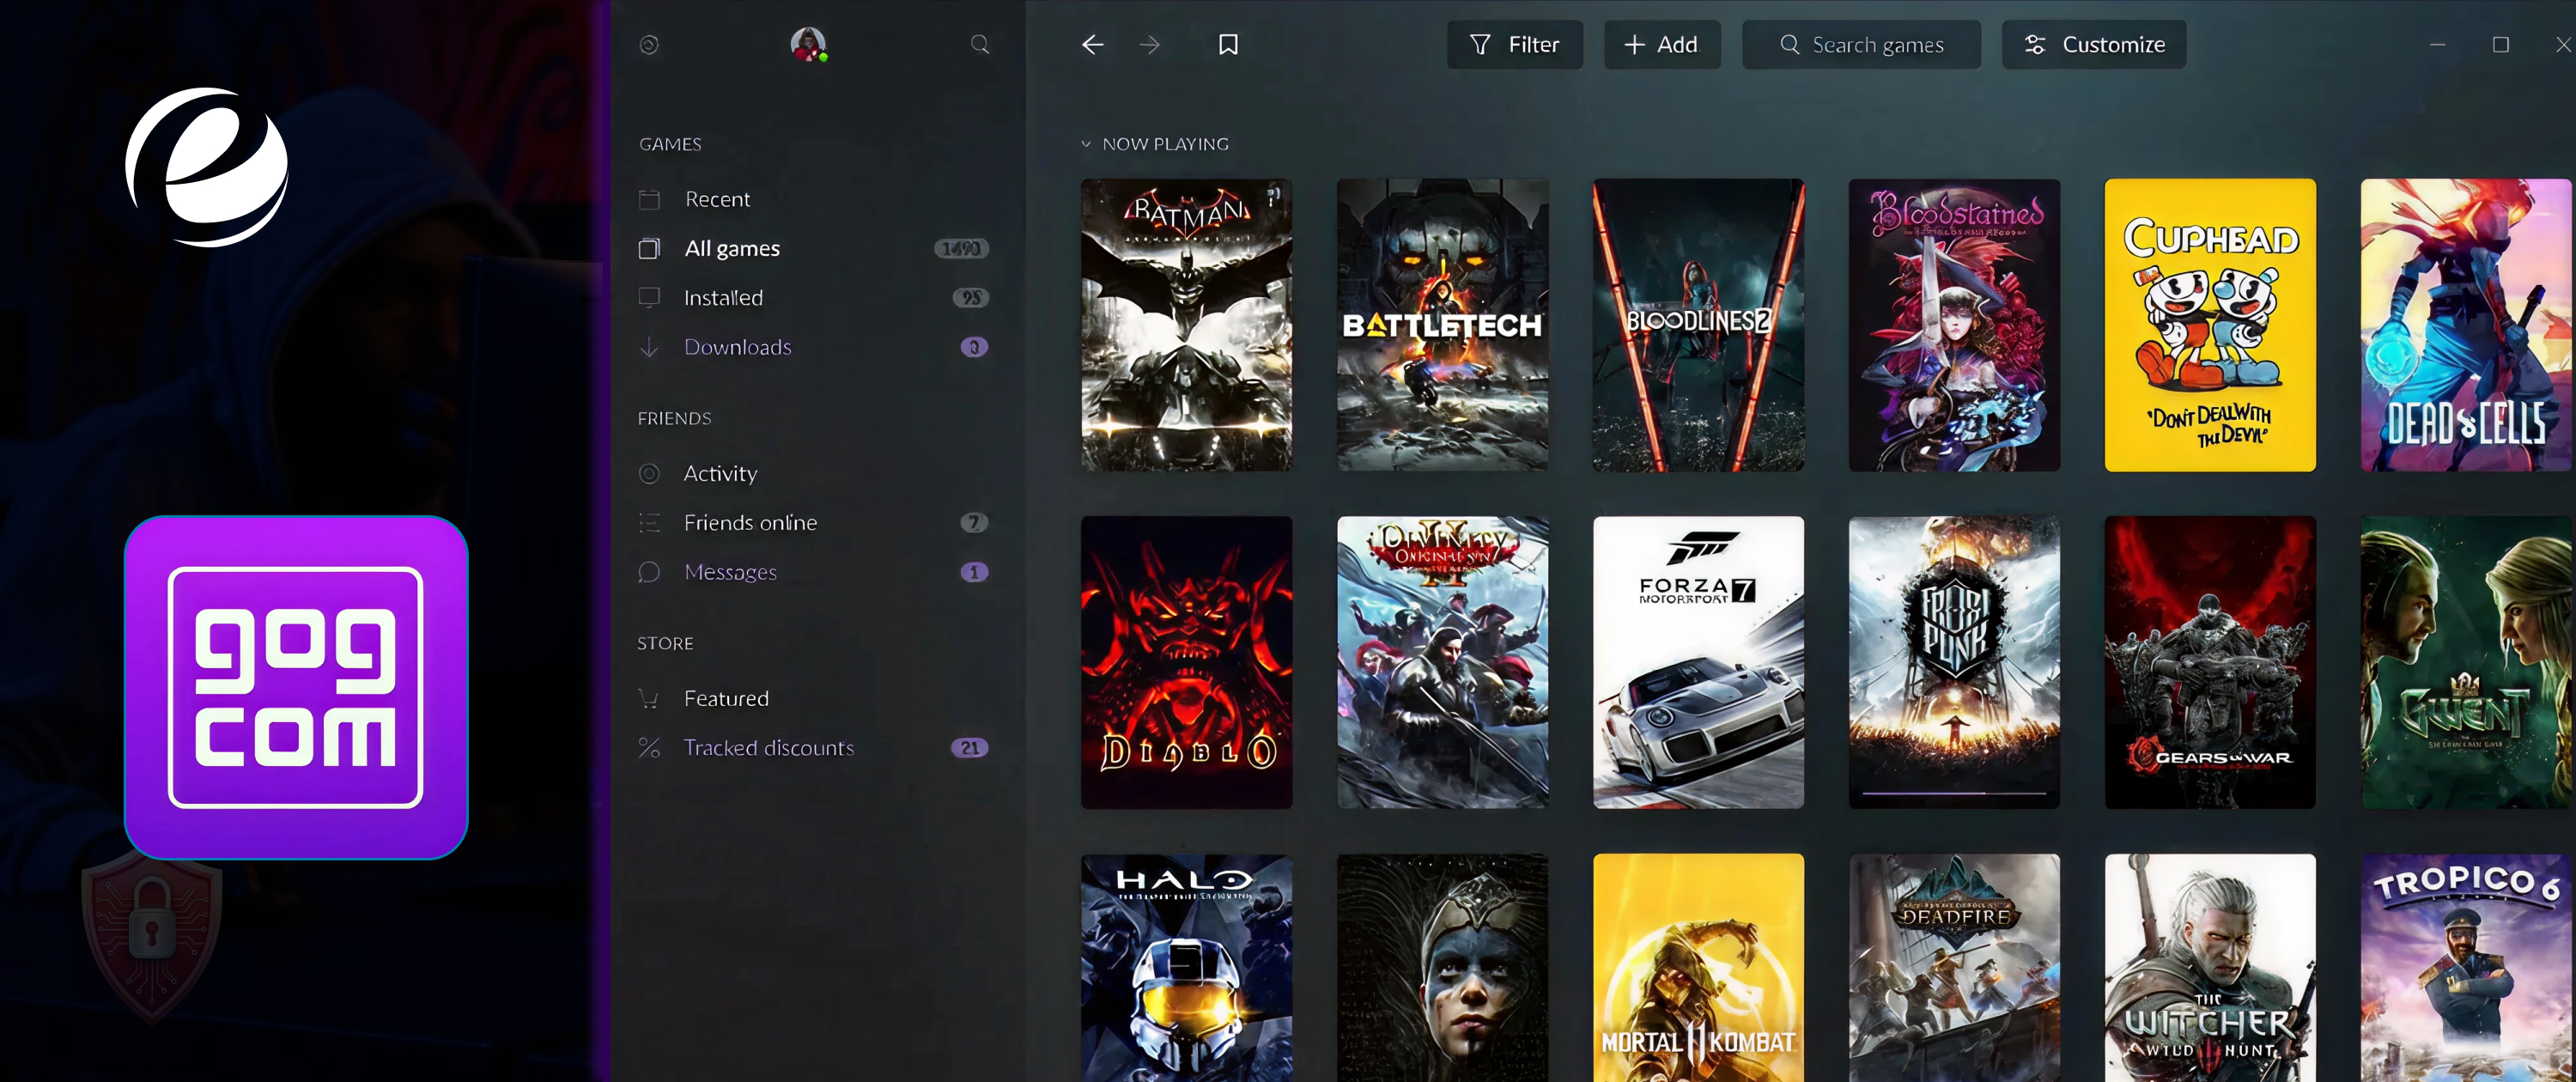Image resolution: width=2576 pixels, height=1082 pixels.
Task: Open Friends online list
Action: point(750,523)
